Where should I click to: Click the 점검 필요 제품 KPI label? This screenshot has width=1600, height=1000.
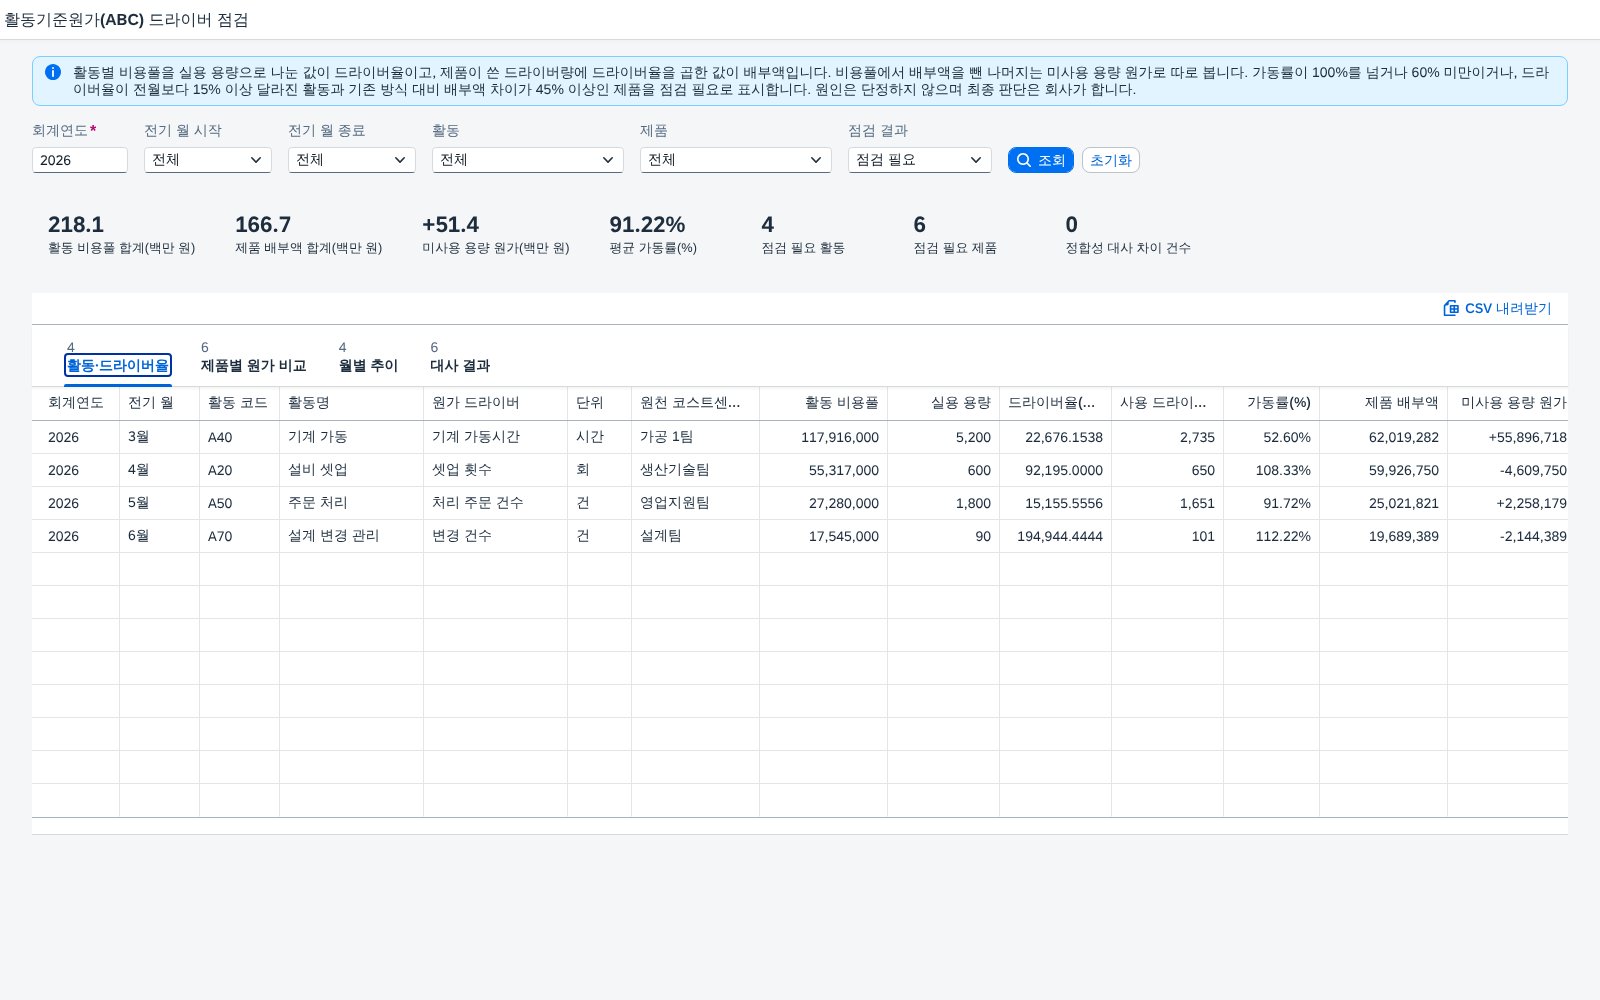coord(955,248)
